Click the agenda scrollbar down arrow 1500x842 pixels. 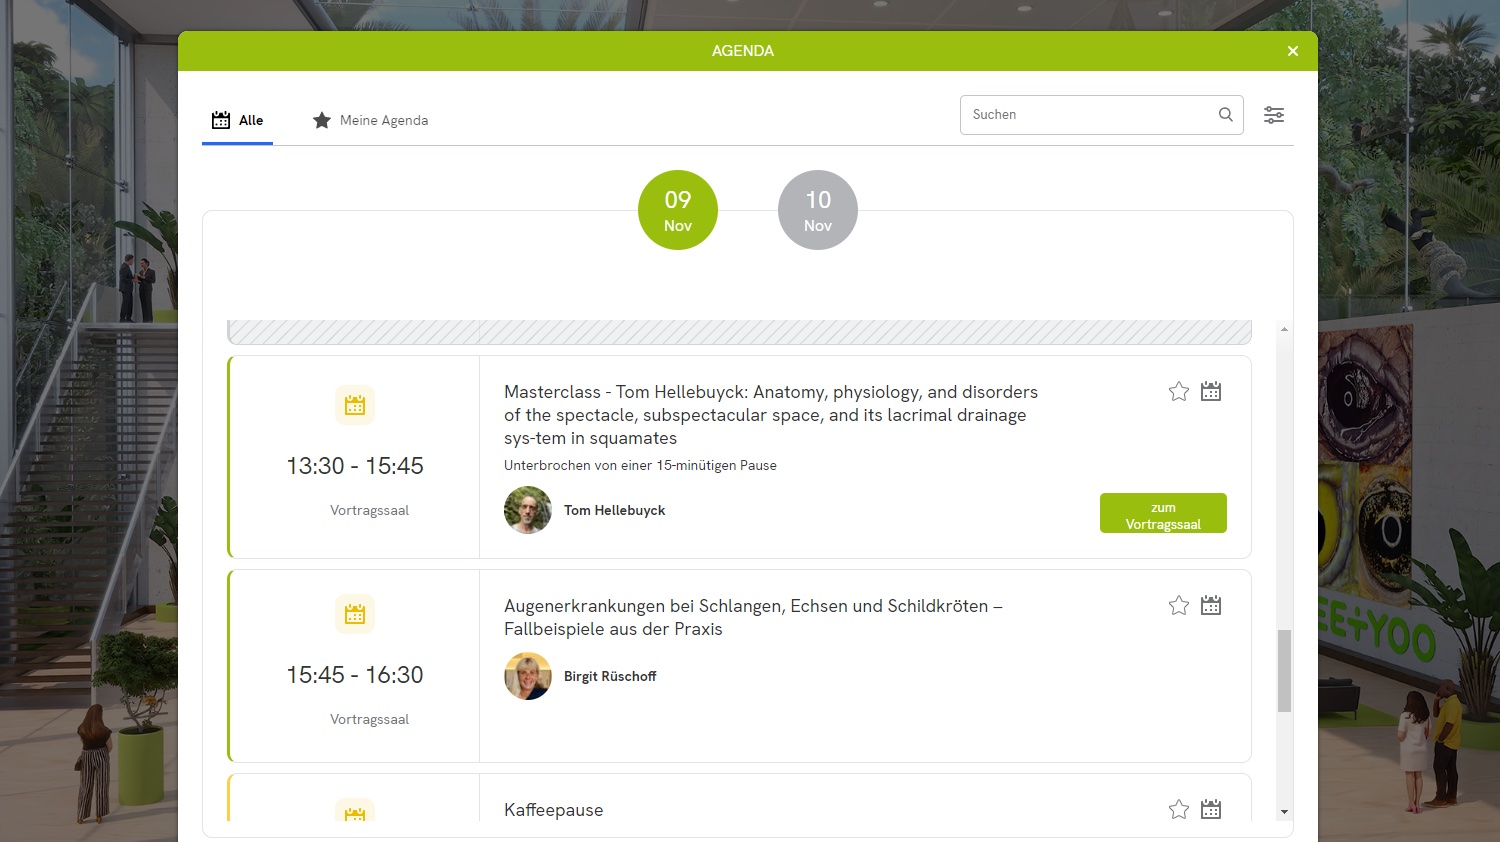point(1284,812)
